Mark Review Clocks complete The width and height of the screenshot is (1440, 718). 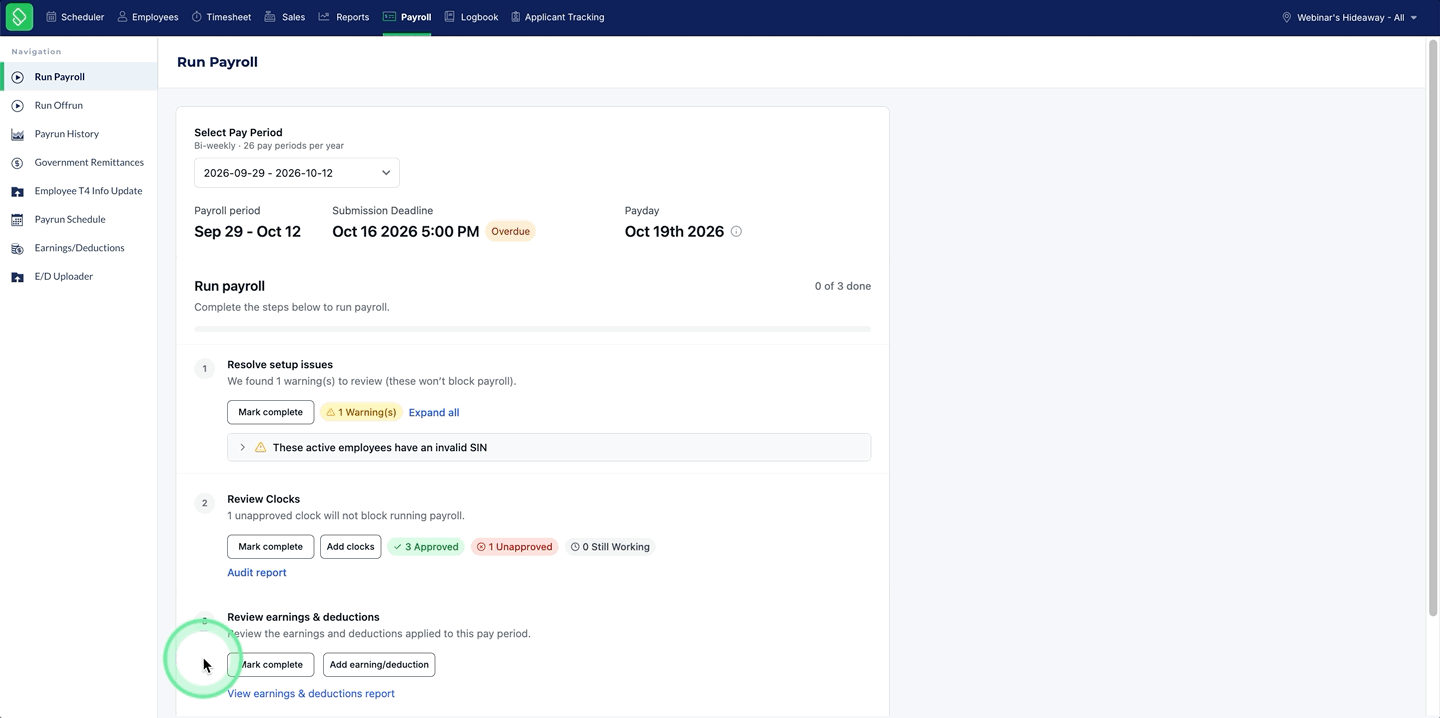click(x=270, y=547)
